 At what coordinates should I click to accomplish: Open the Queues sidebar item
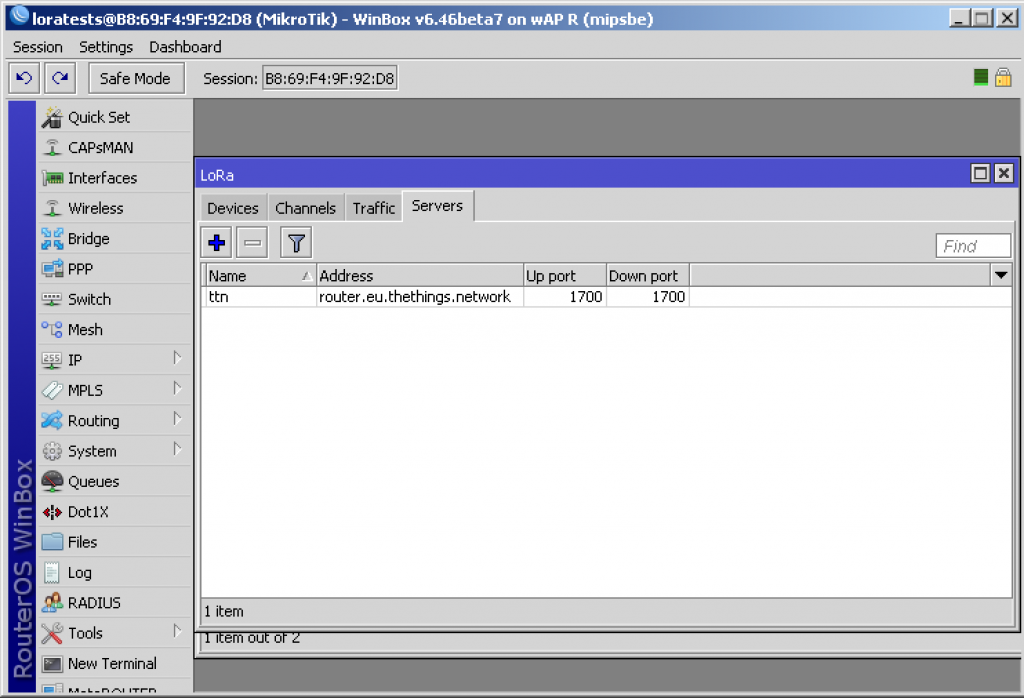(x=93, y=482)
